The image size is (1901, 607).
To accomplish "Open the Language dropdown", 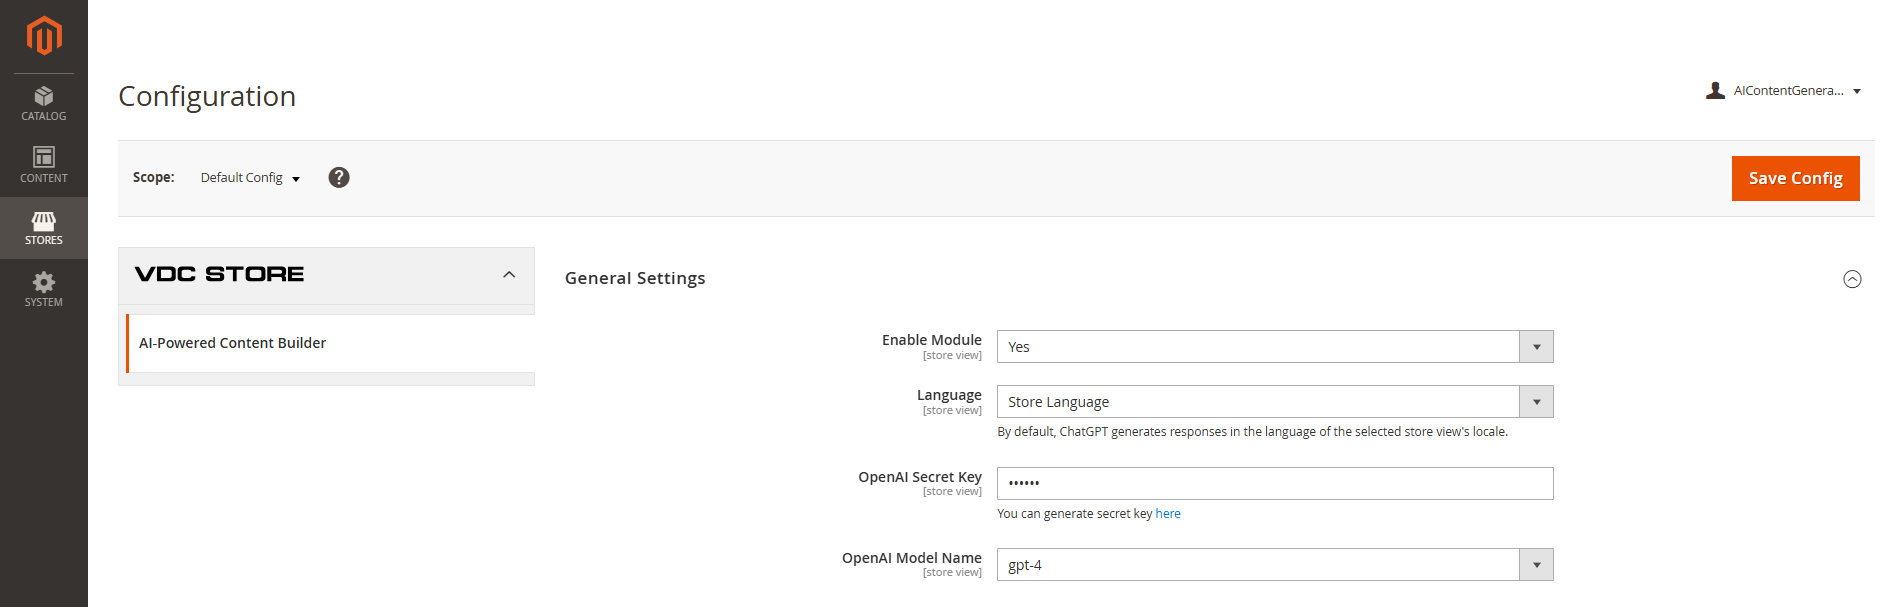I will click(x=1274, y=402).
